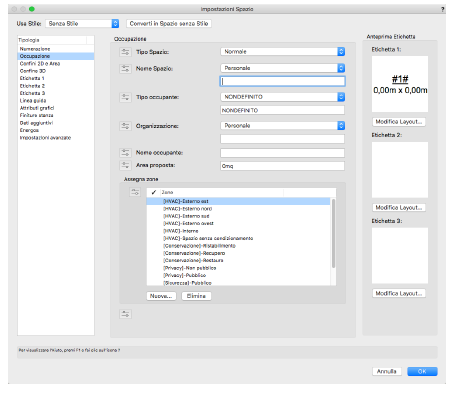Click the Area proposta field showing 0mq

283,166
